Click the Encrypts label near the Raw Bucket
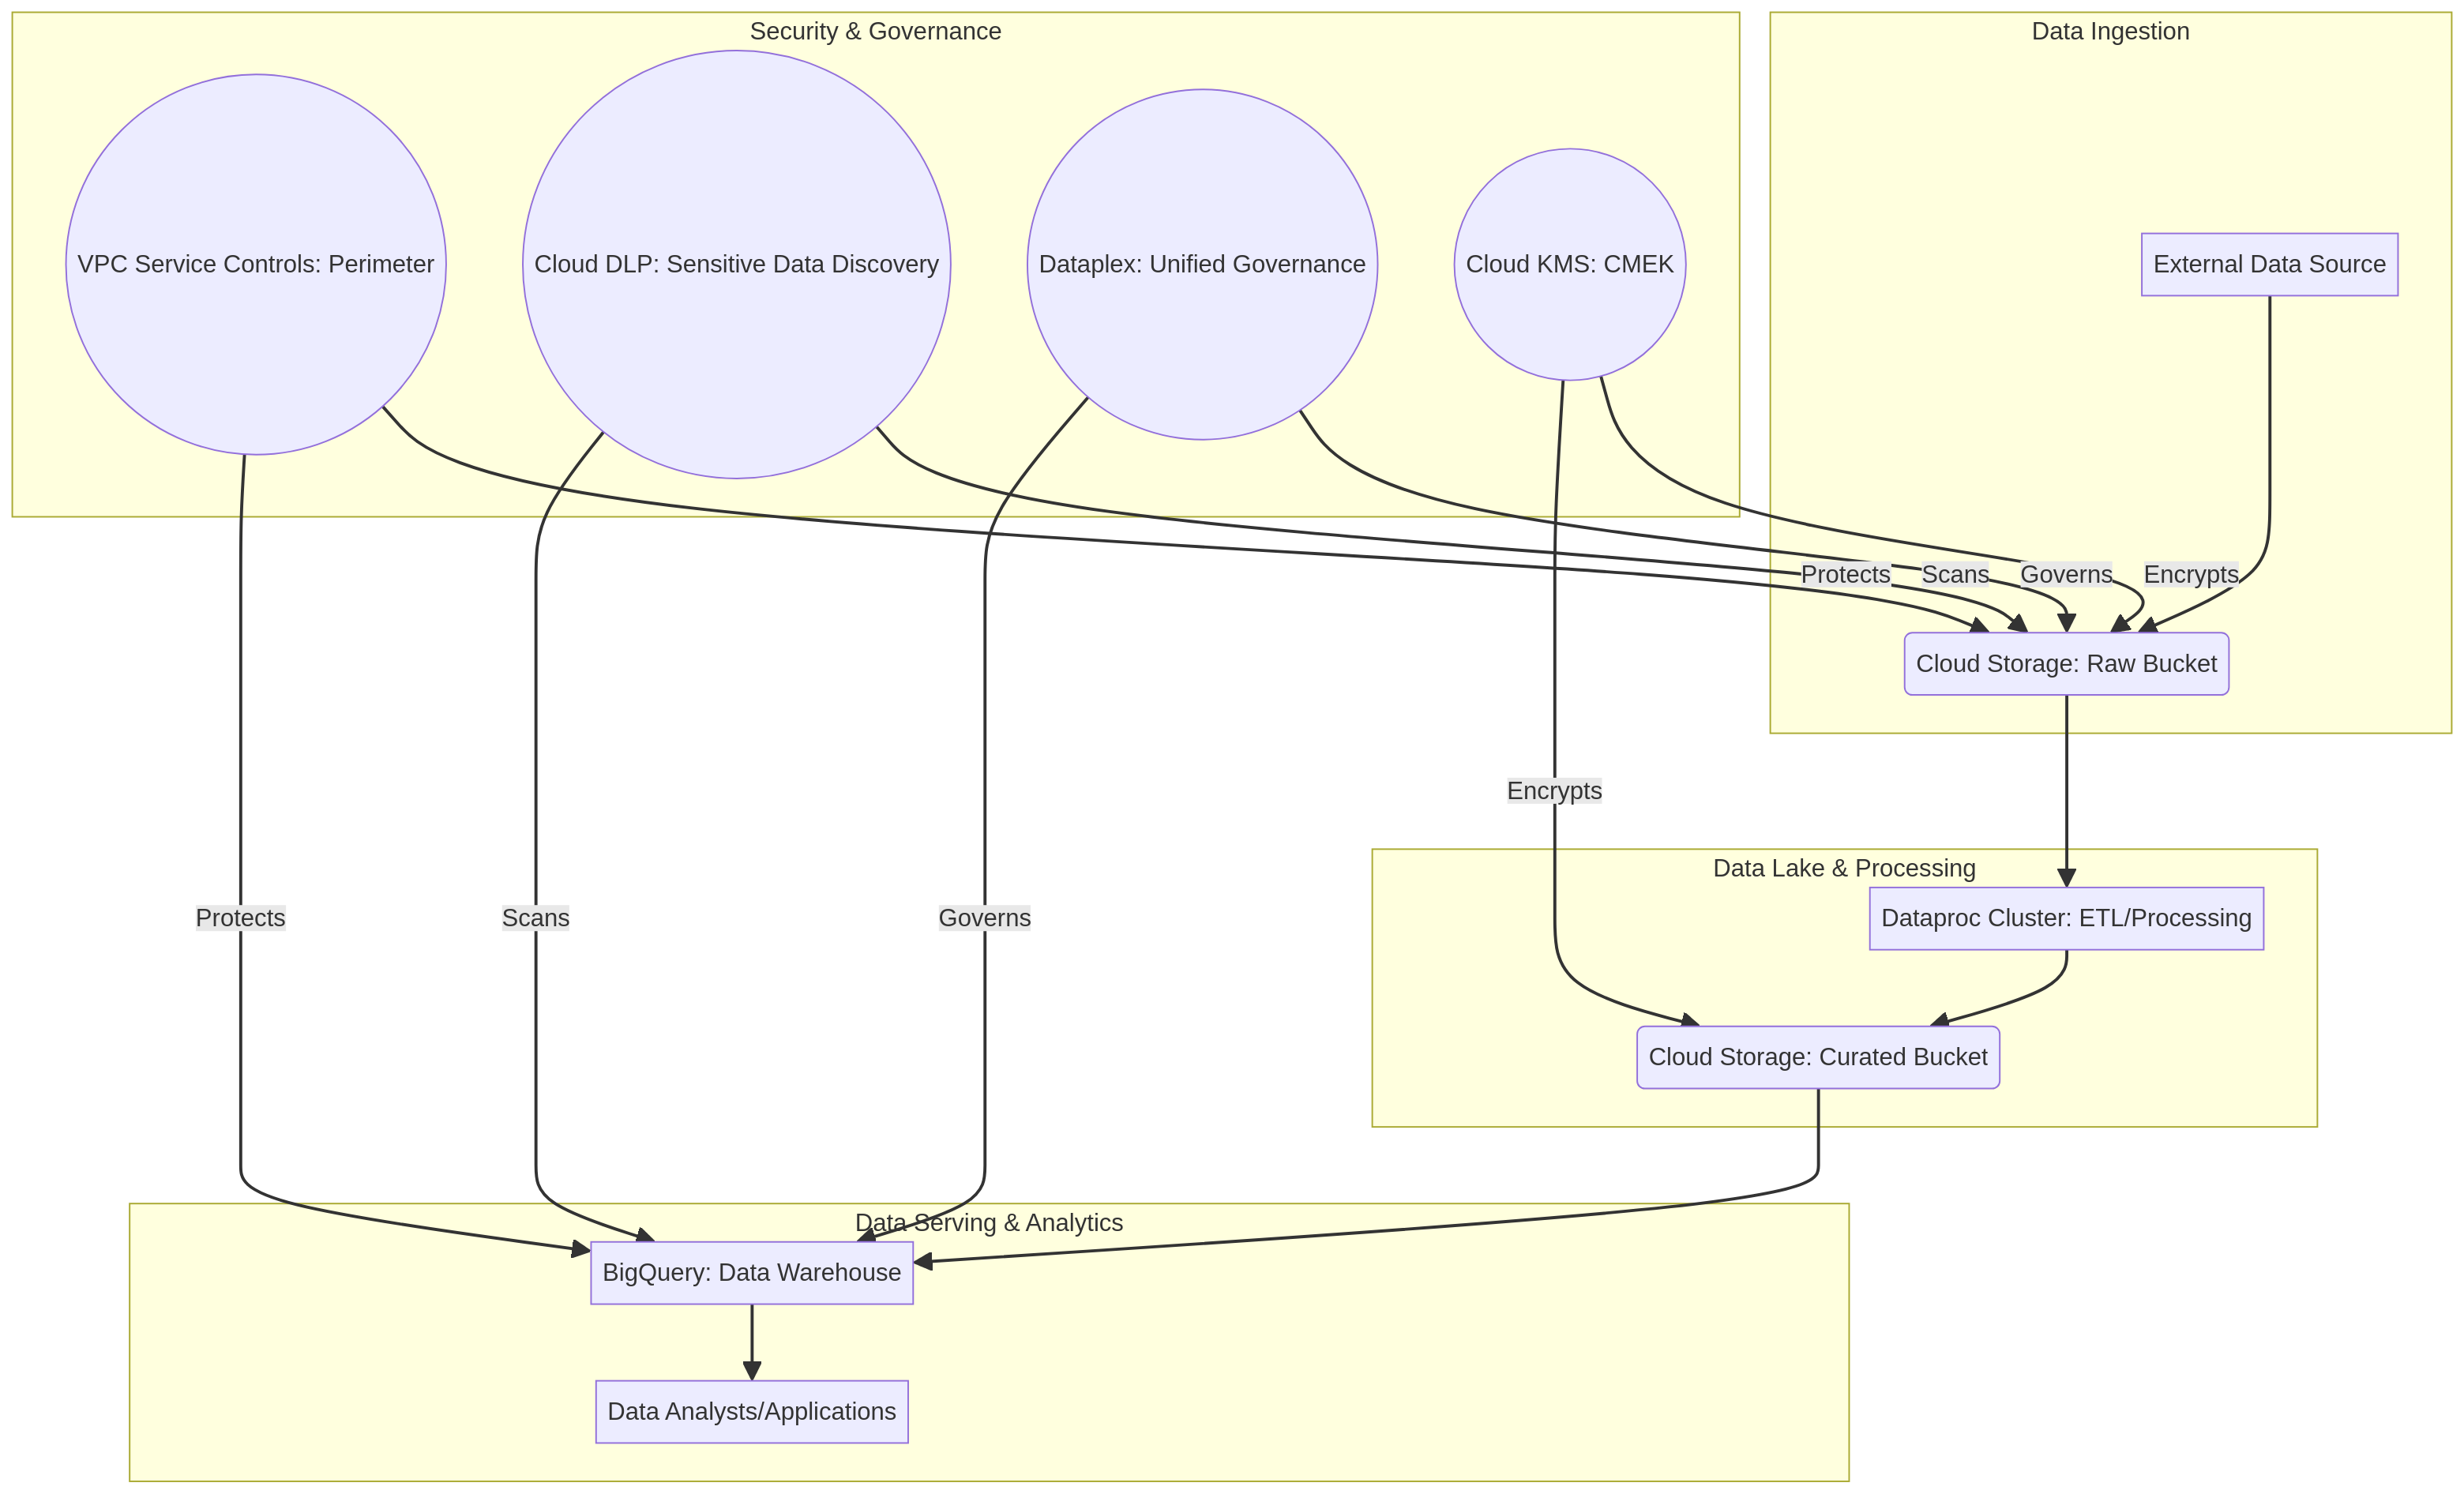Viewport: 2464px width, 1494px height. 2191,574
